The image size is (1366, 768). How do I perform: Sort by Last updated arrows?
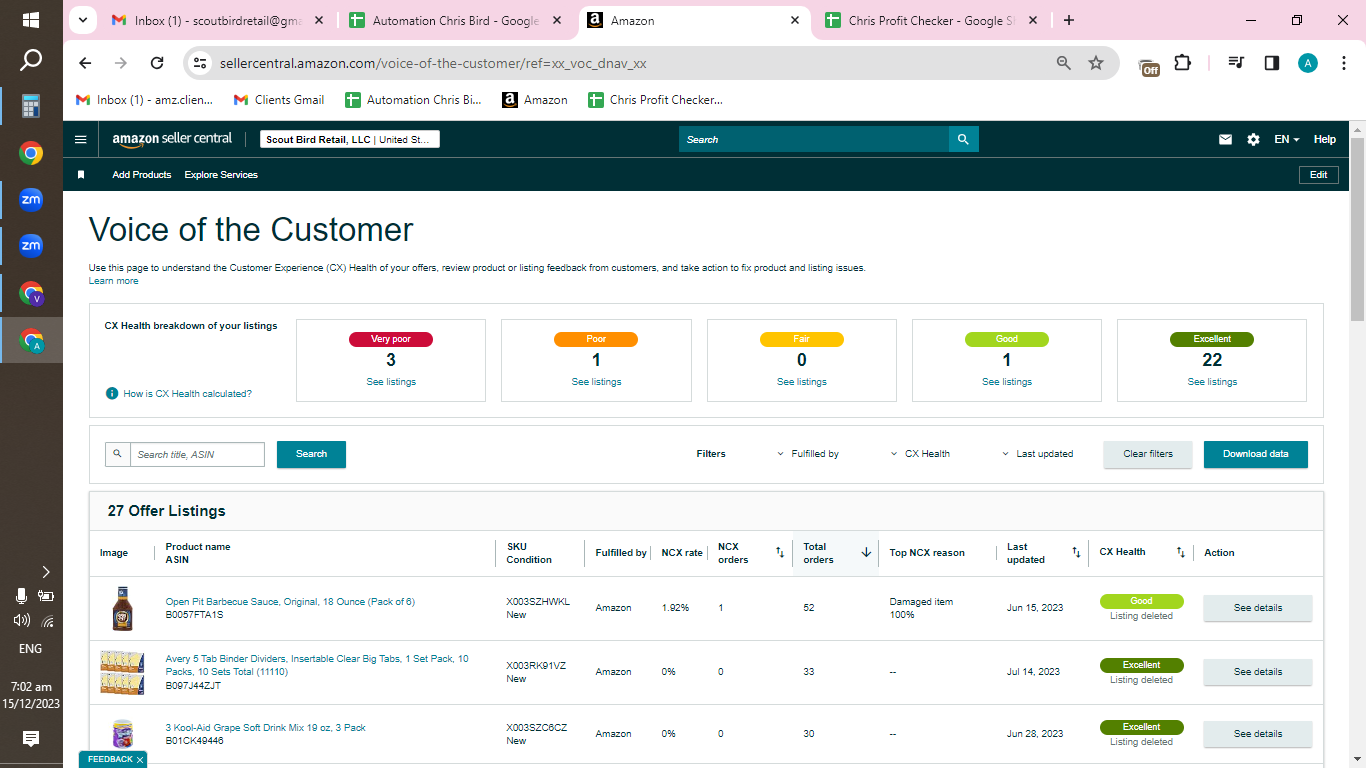click(x=1076, y=552)
